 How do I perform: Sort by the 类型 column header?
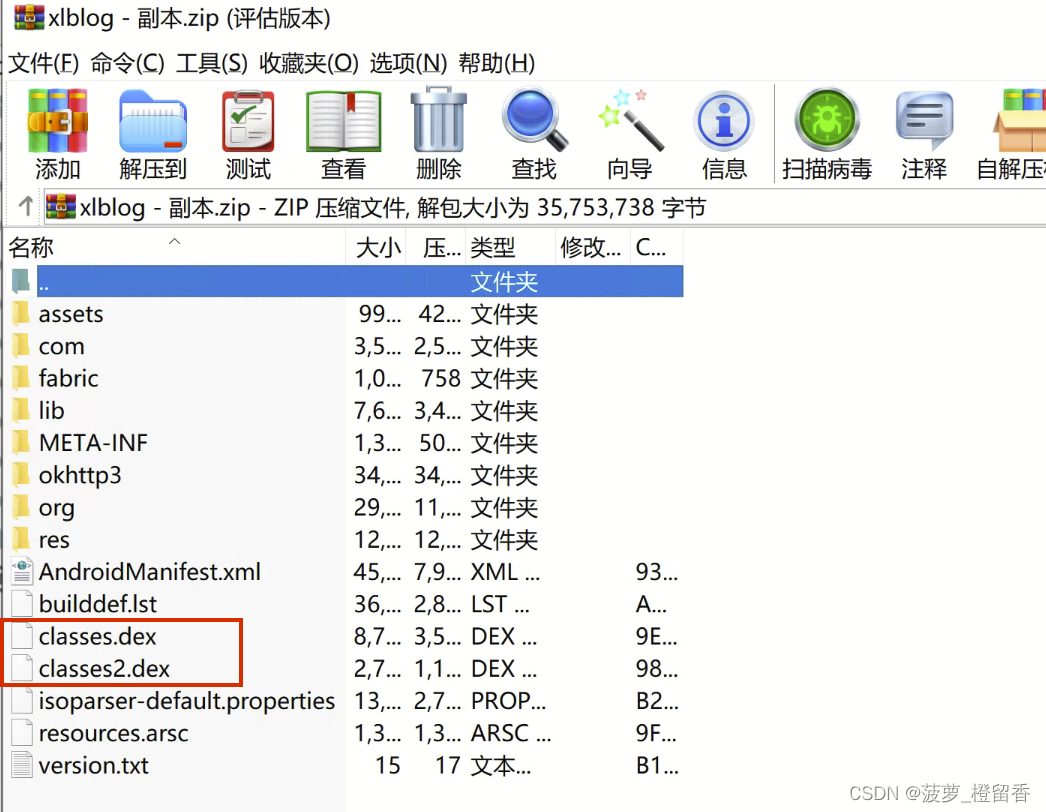pos(510,248)
